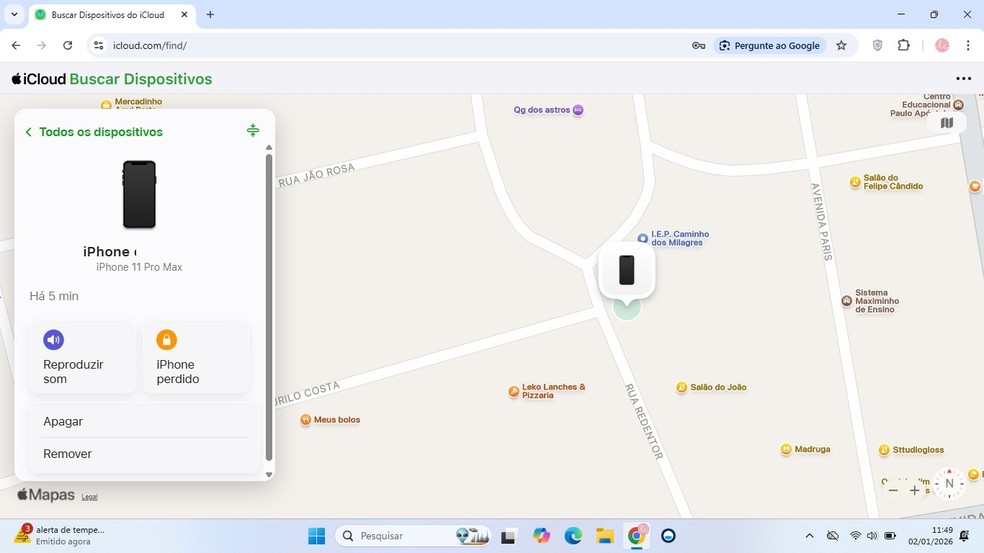Open weather alert widget in taskbar

pos(60,535)
